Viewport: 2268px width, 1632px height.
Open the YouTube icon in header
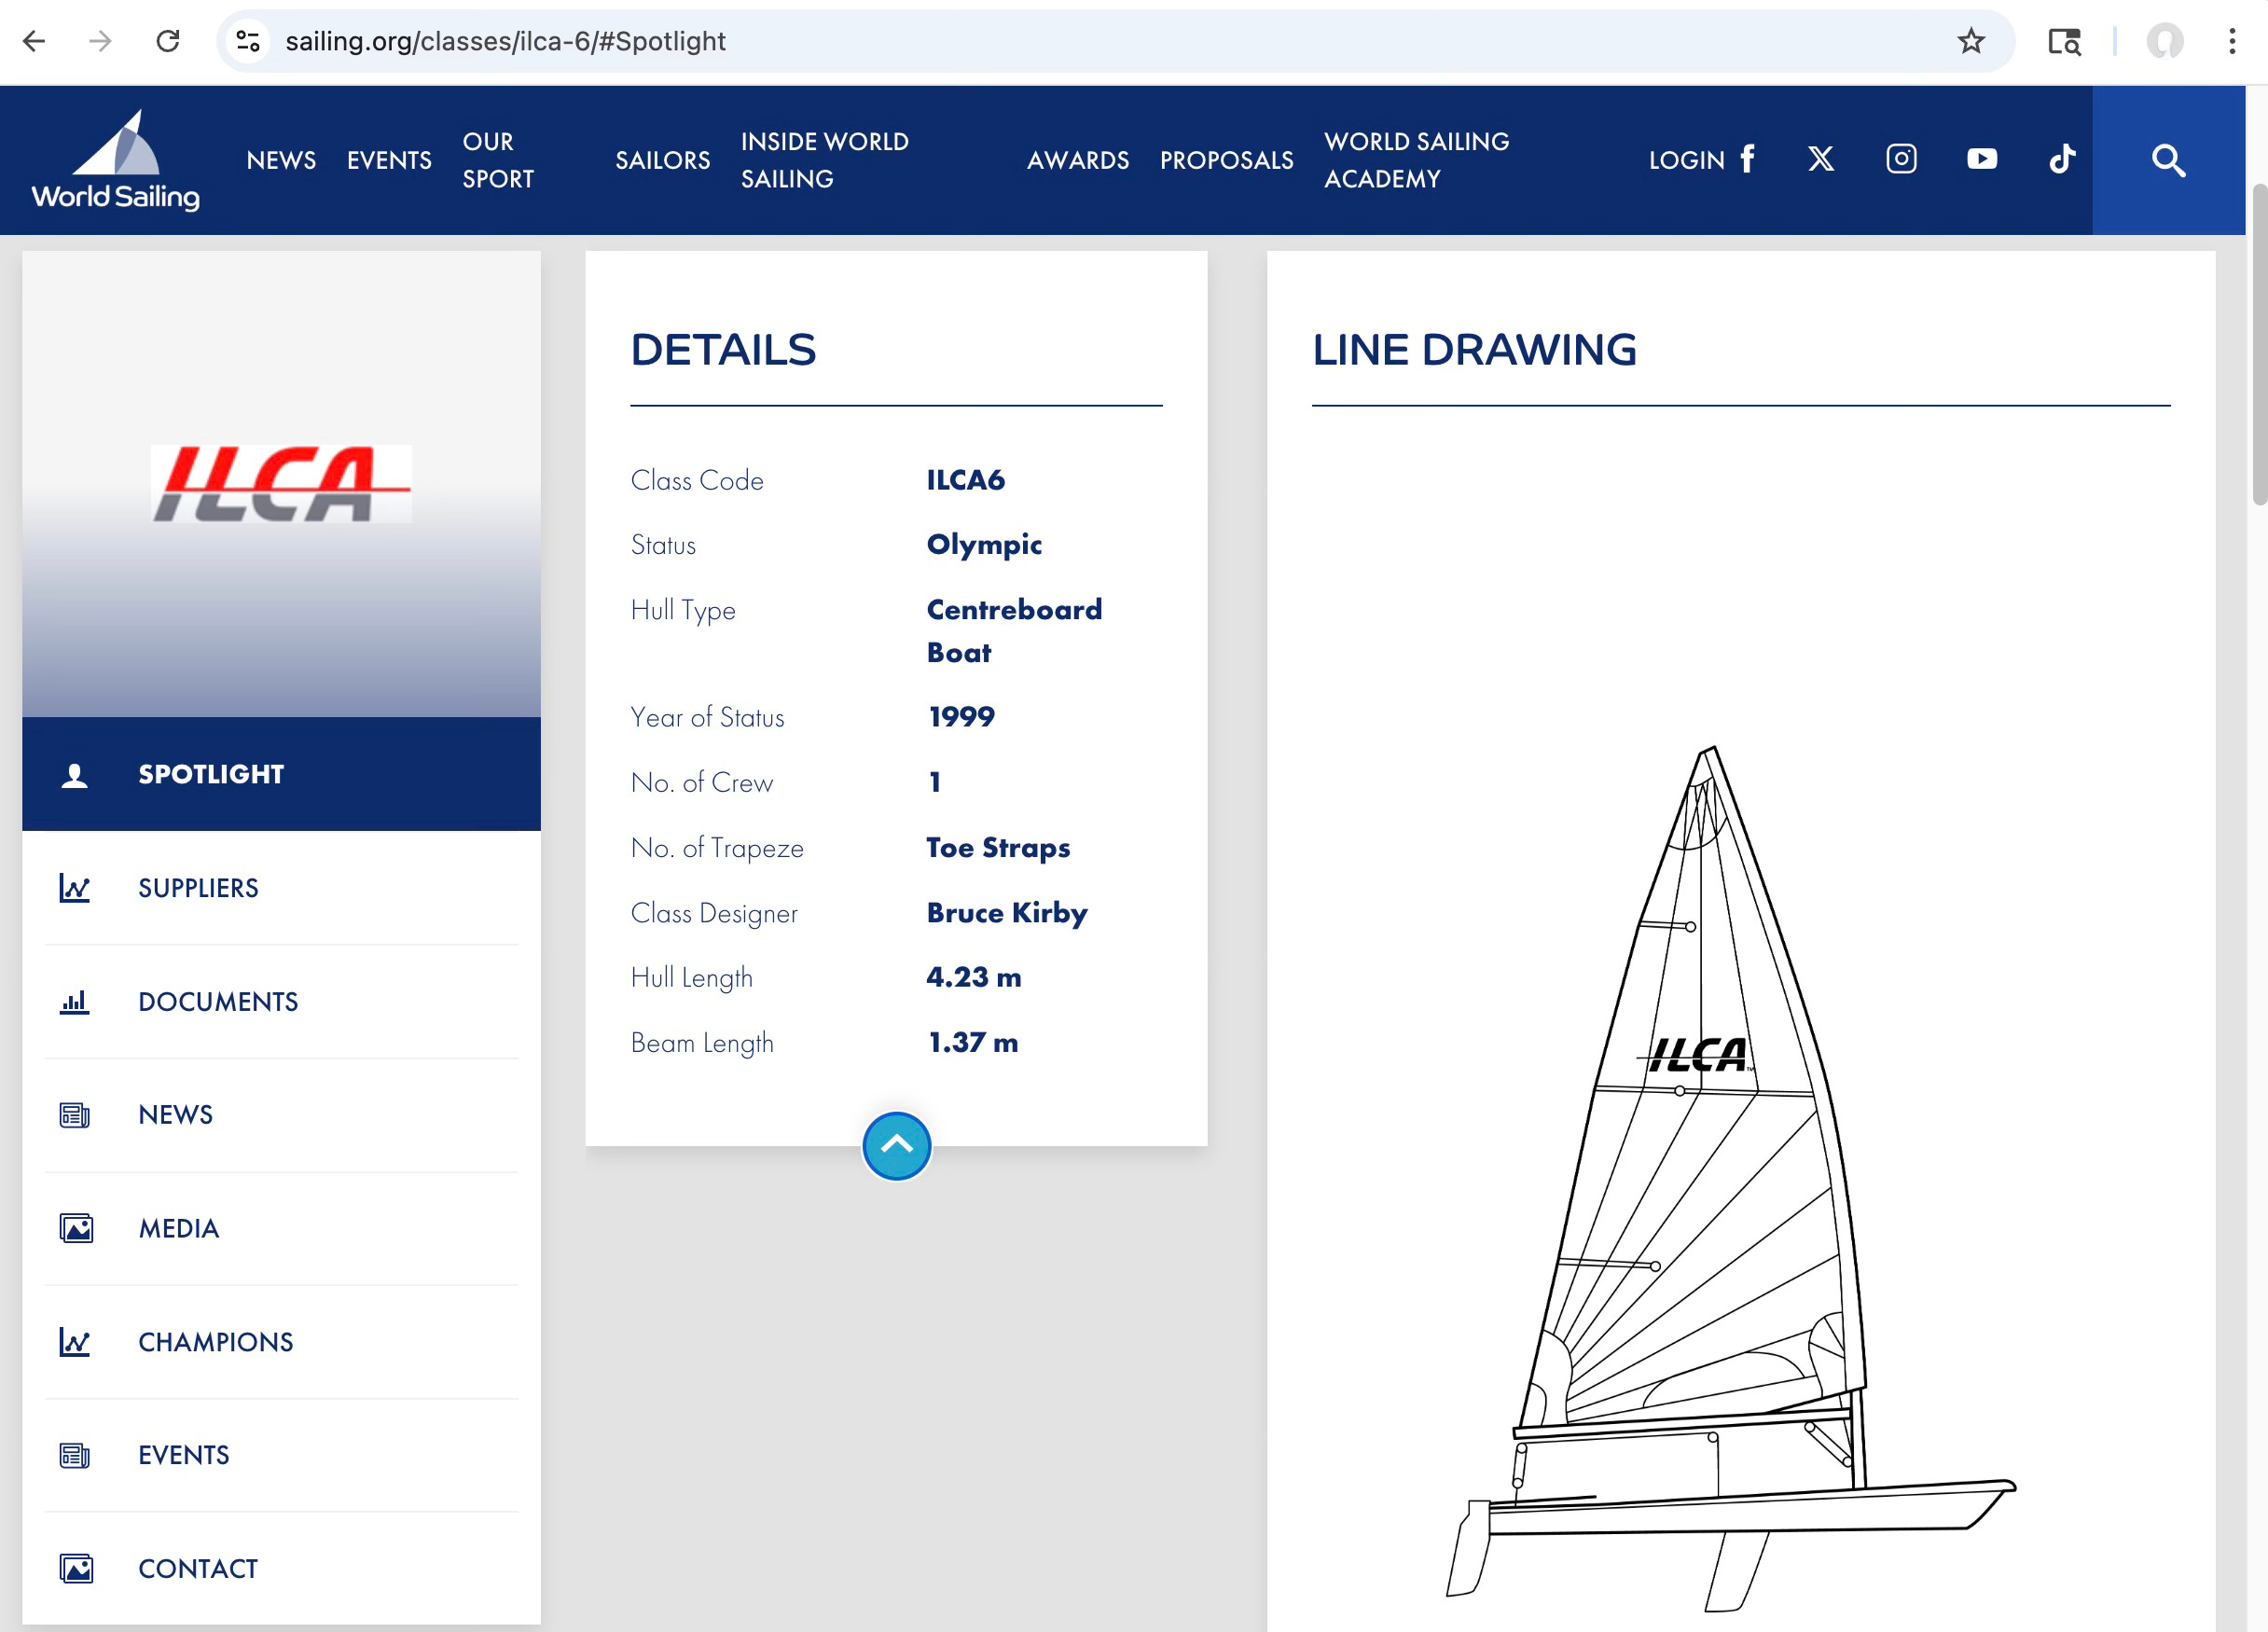1981,159
